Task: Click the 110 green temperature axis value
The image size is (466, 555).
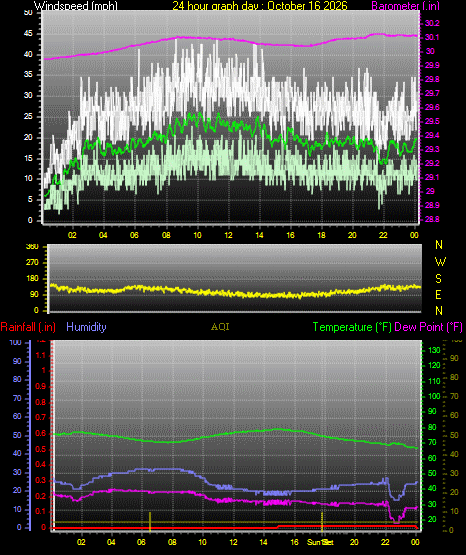Action: [x=434, y=382]
